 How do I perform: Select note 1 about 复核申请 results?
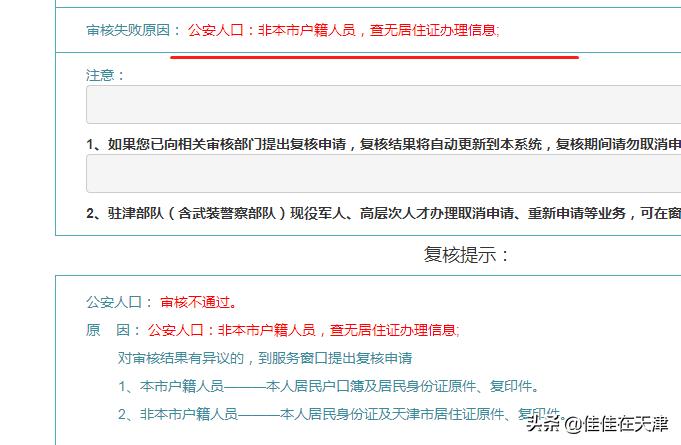tap(383, 144)
